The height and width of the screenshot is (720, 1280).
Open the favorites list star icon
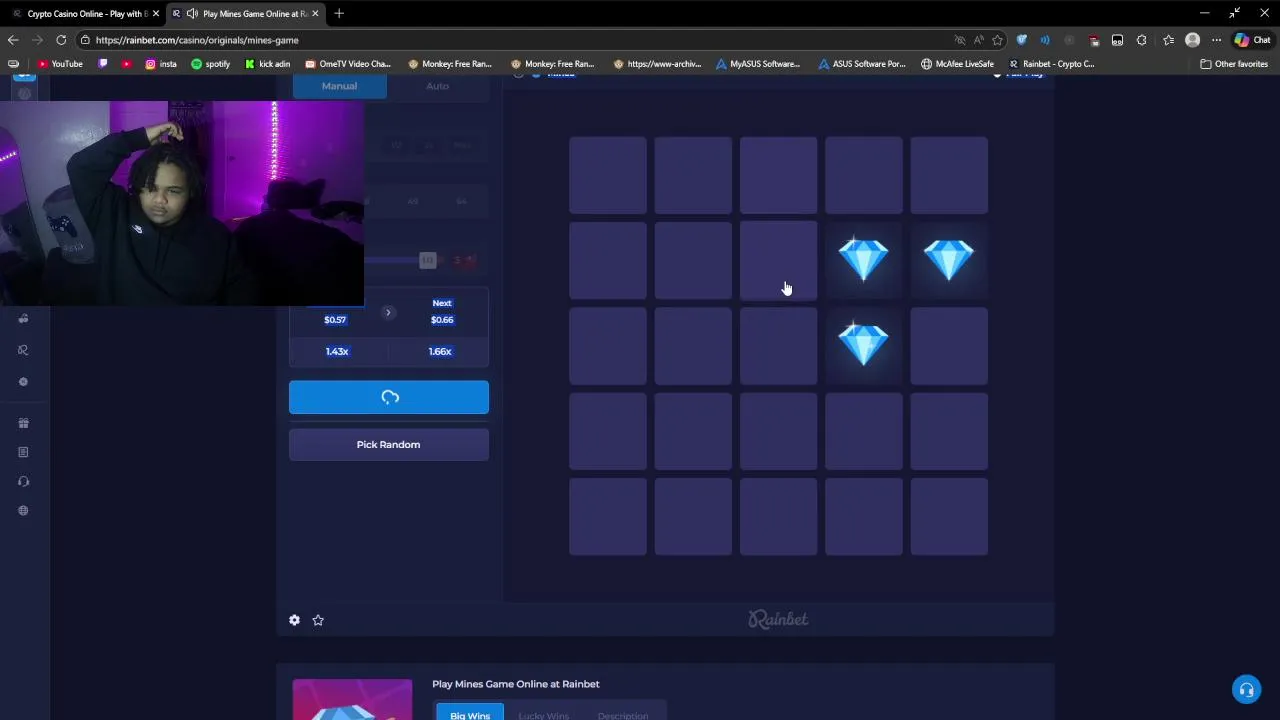[x=1168, y=40]
